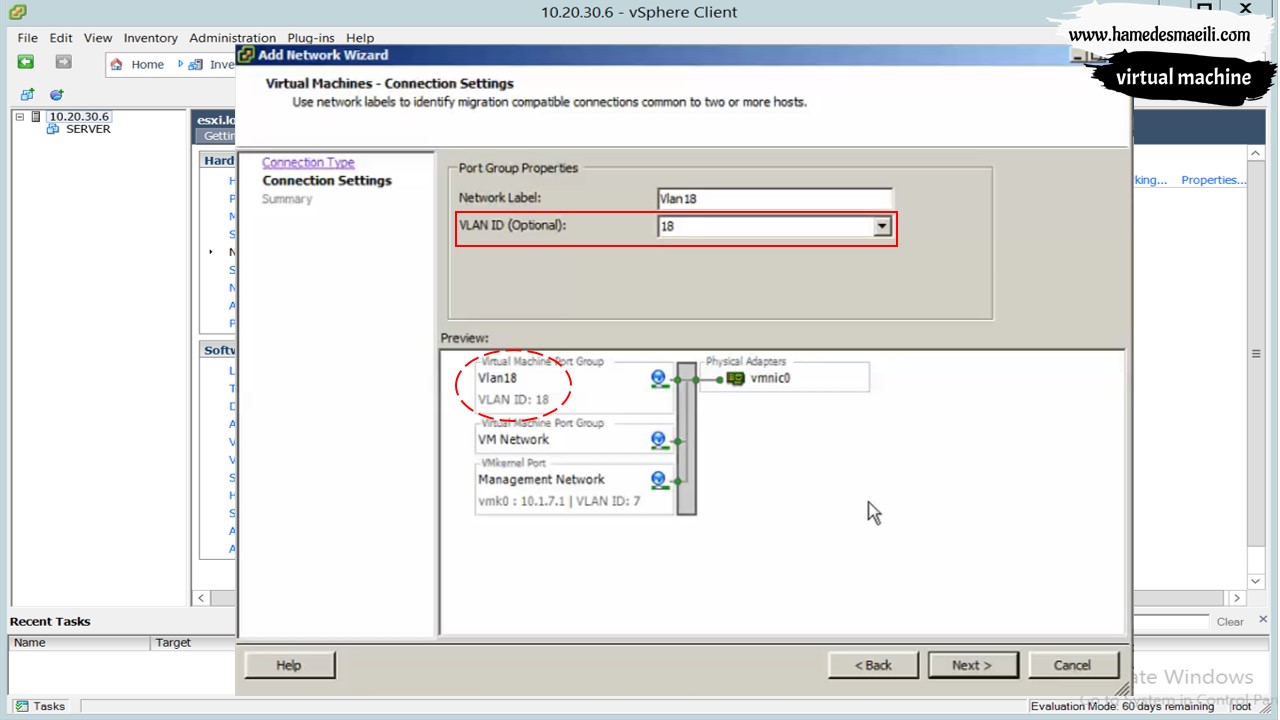Click the Name column header in tasks
The image size is (1280, 720).
tap(79, 643)
